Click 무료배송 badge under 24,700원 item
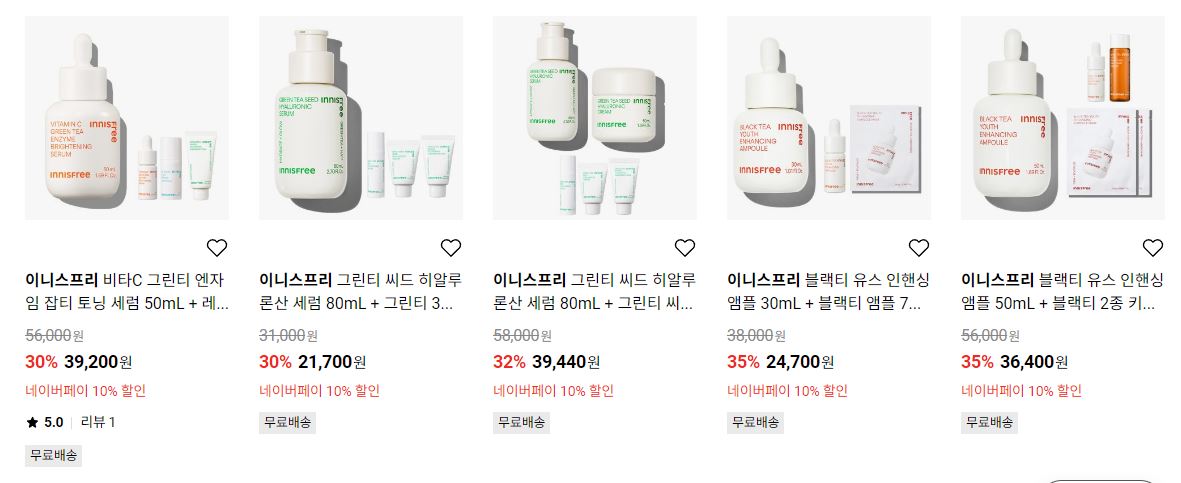The width and height of the screenshot is (1181, 483). point(755,422)
